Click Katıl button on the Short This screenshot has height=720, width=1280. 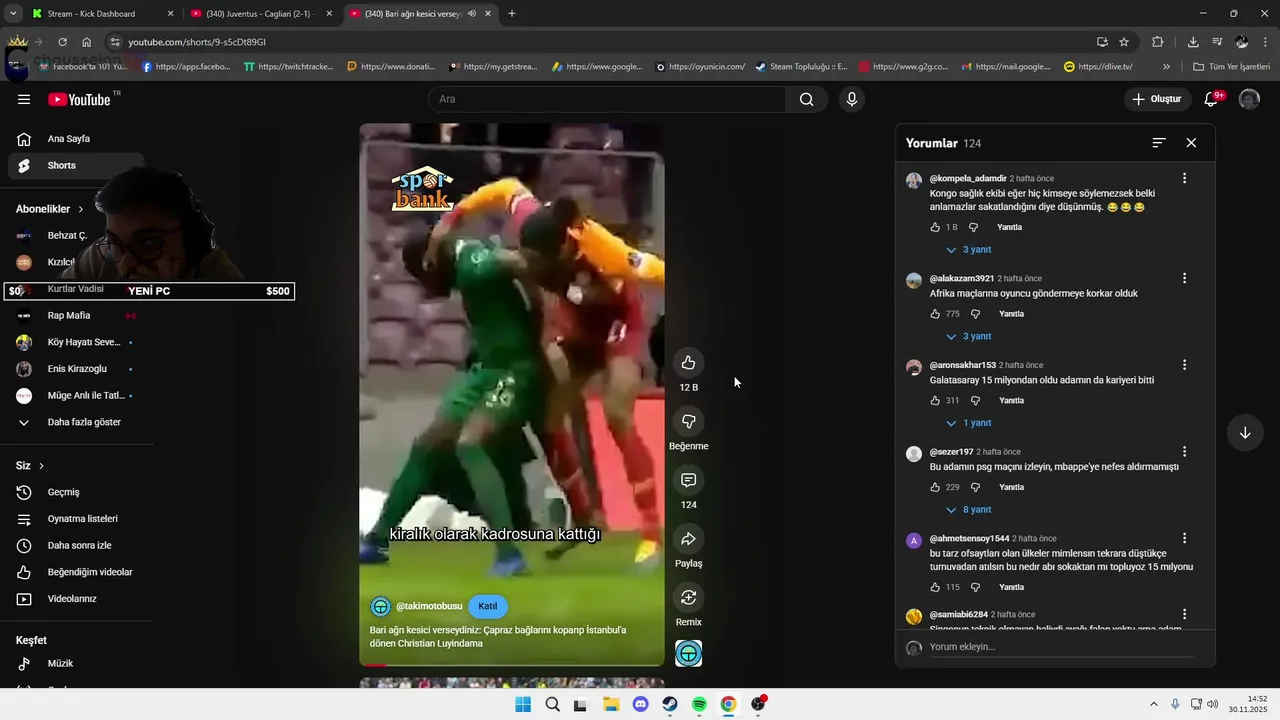488,606
